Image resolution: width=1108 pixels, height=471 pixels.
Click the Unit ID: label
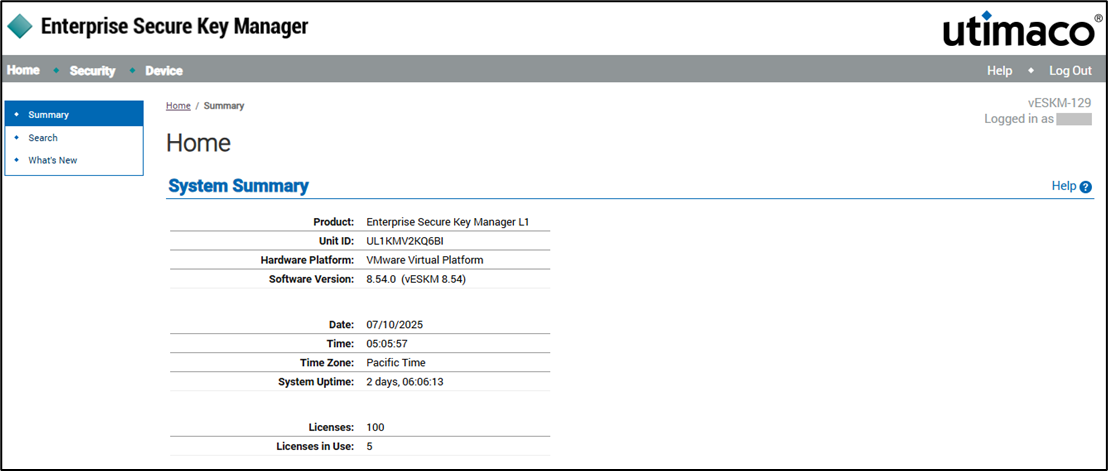(x=337, y=241)
